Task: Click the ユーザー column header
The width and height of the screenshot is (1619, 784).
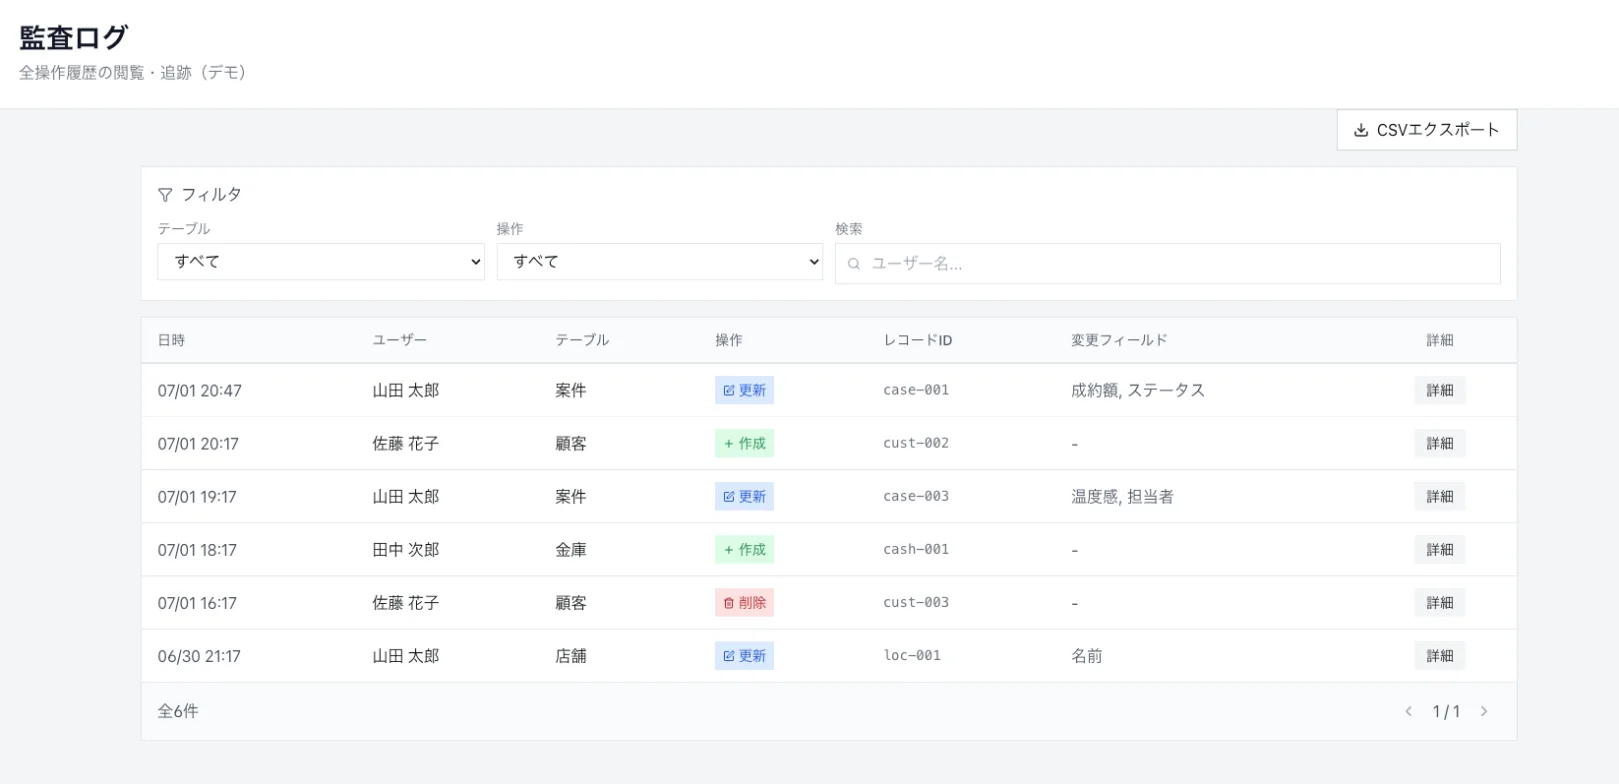Action: coord(399,340)
